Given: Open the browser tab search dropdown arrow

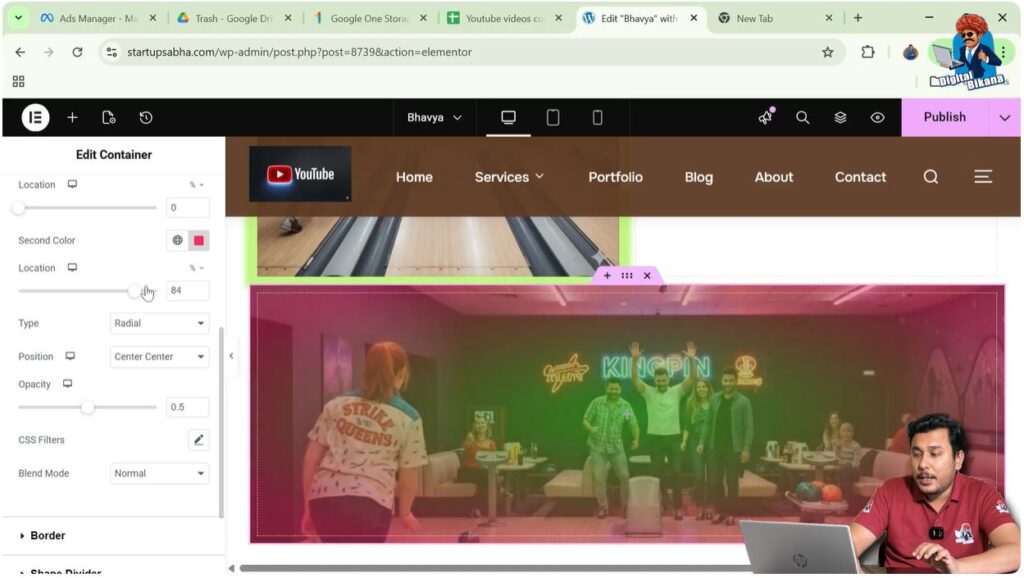Looking at the screenshot, I should (18, 18).
